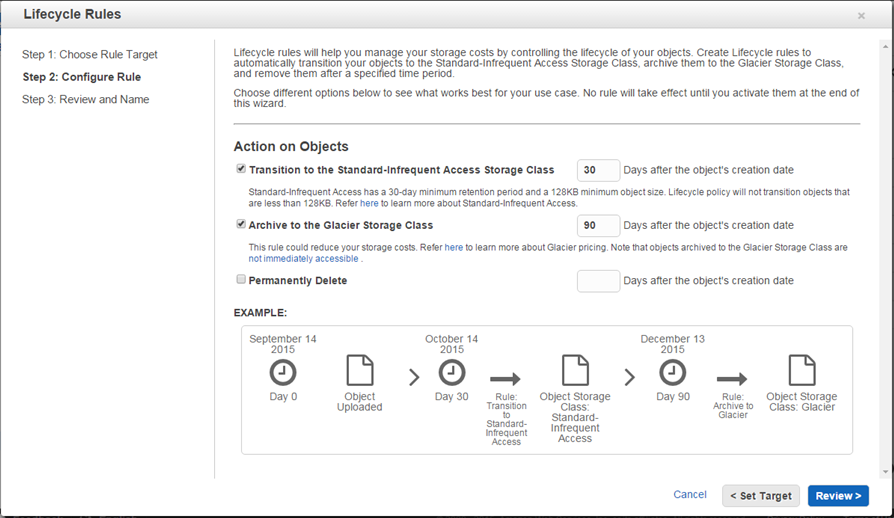Click the Cancel link

tap(690, 495)
